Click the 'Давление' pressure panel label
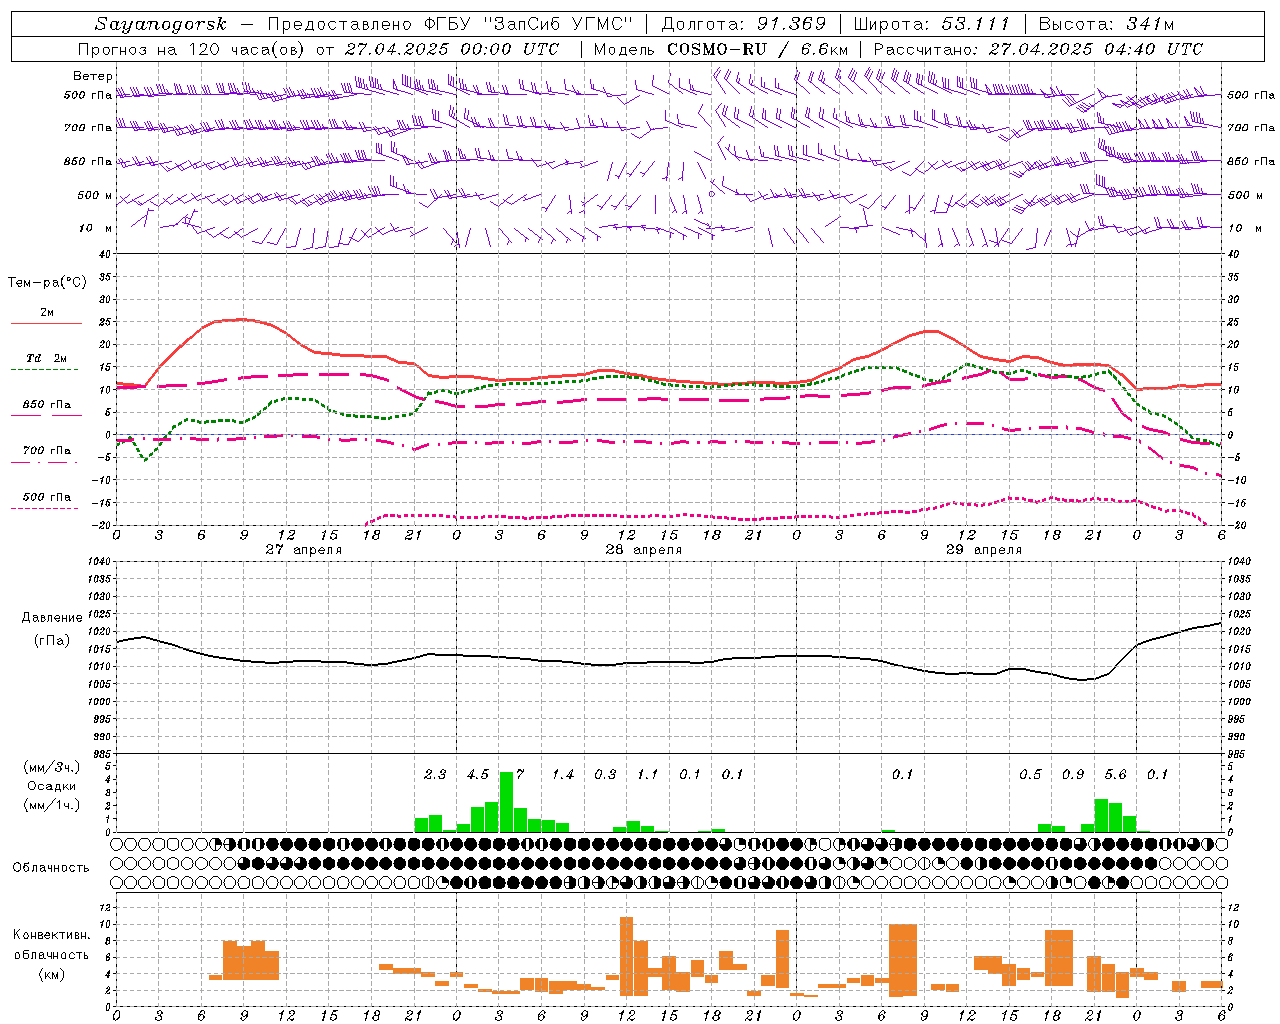The image size is (1280, 1024). point(50,618)
